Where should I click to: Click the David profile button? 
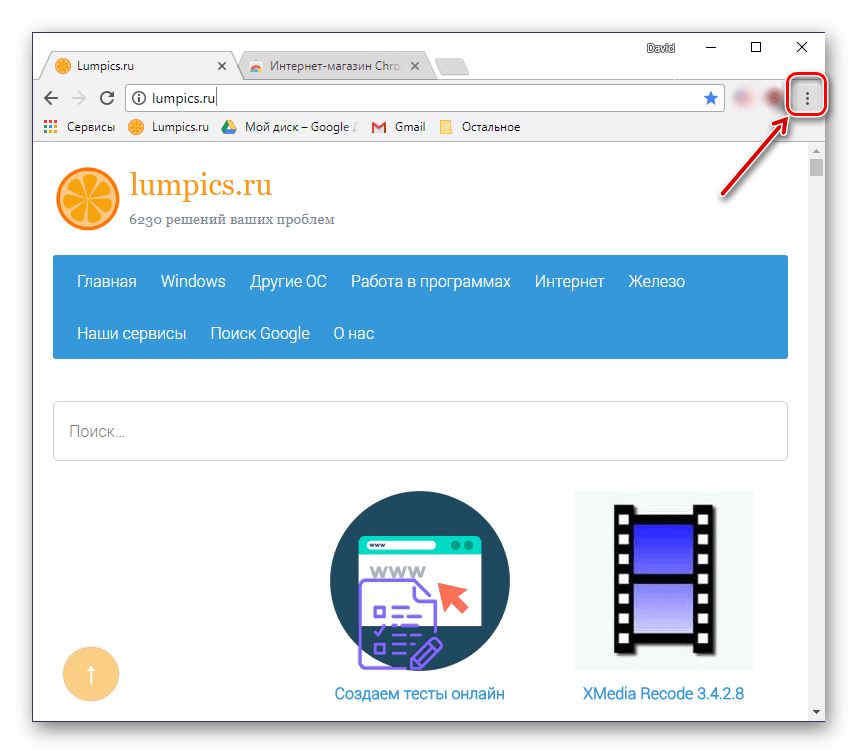(660, 48)
